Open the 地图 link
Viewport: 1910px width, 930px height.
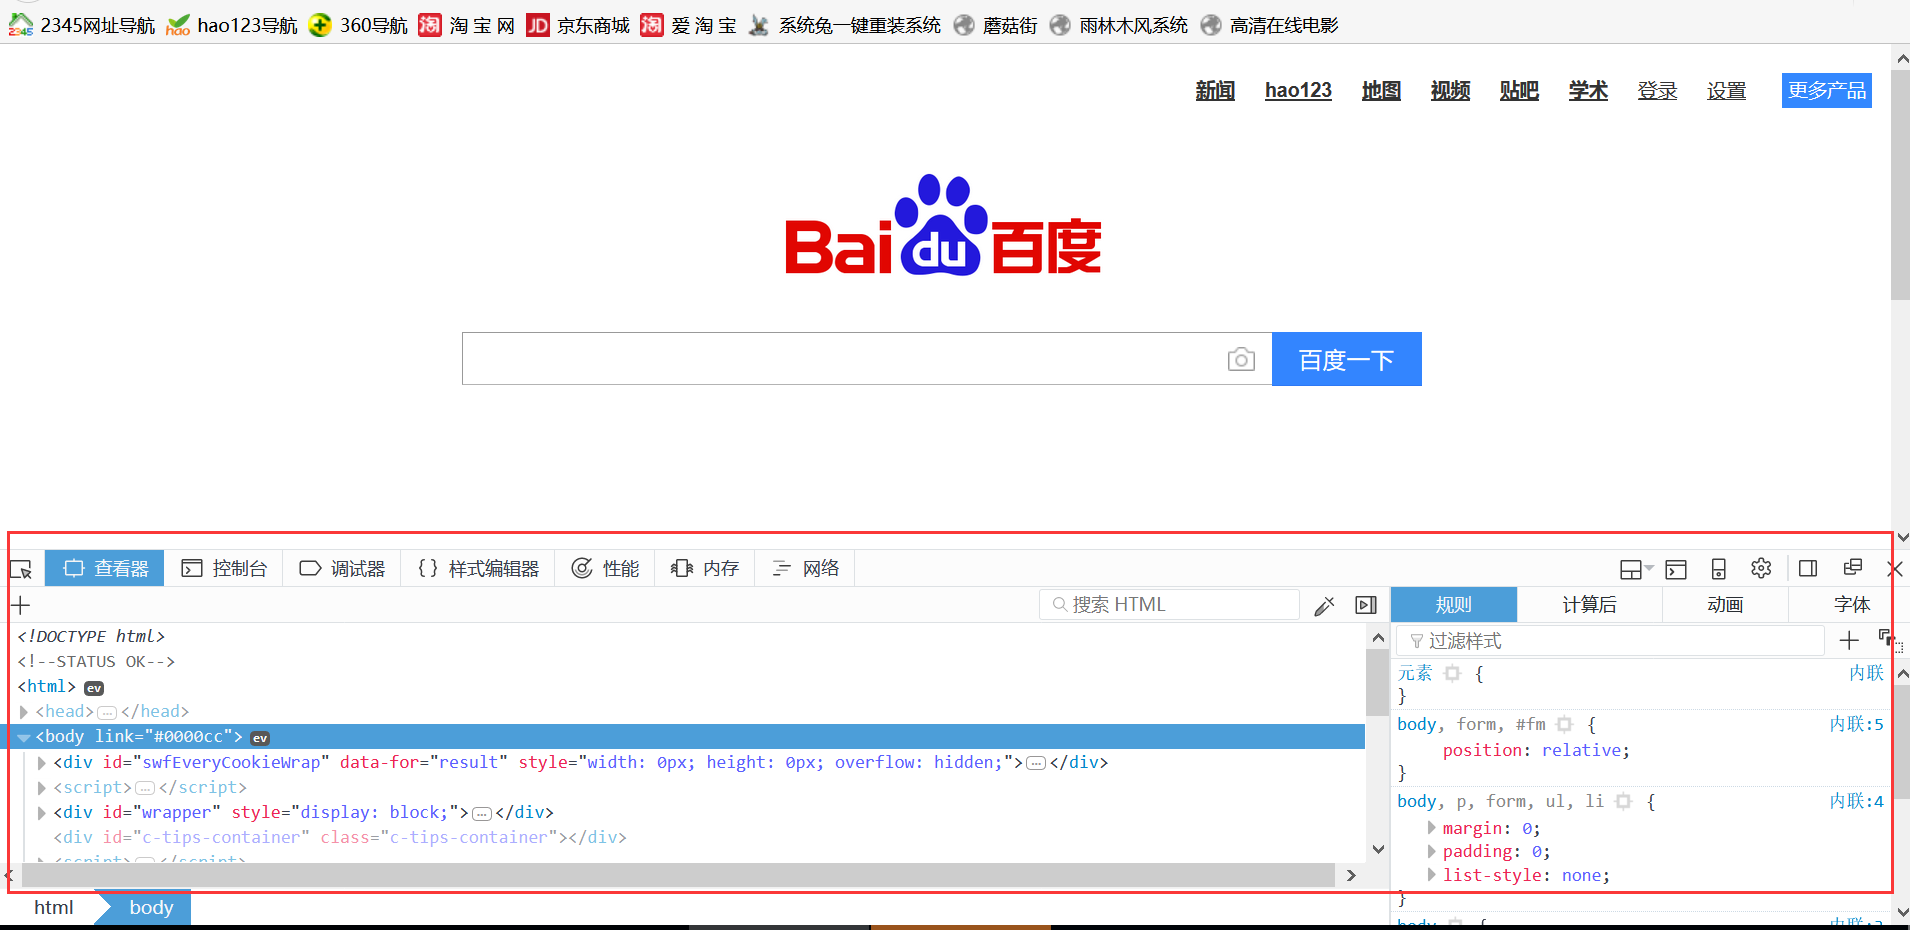(1381, 90)
